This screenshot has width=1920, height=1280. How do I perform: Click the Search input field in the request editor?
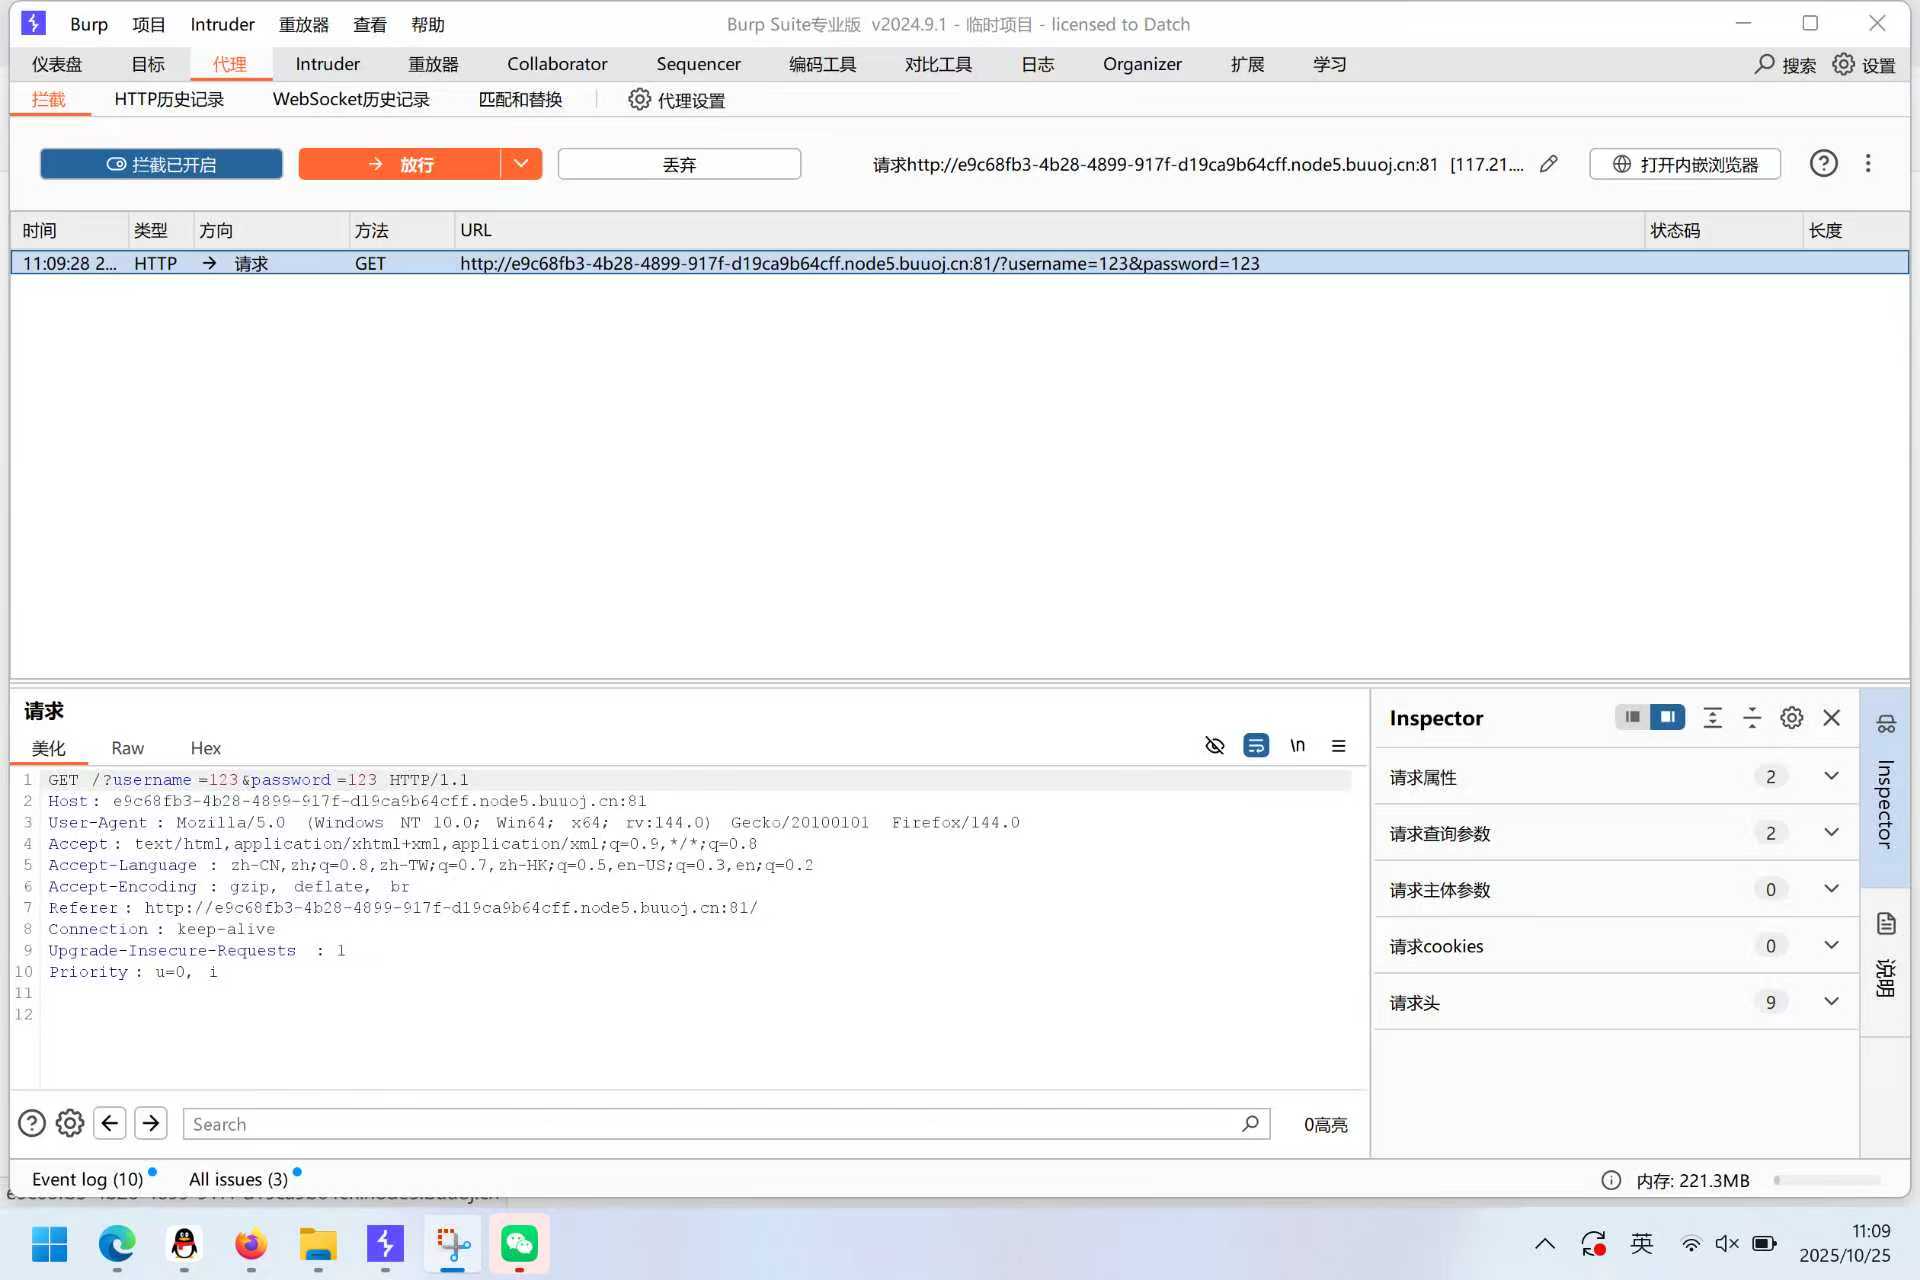[710, 1124]
